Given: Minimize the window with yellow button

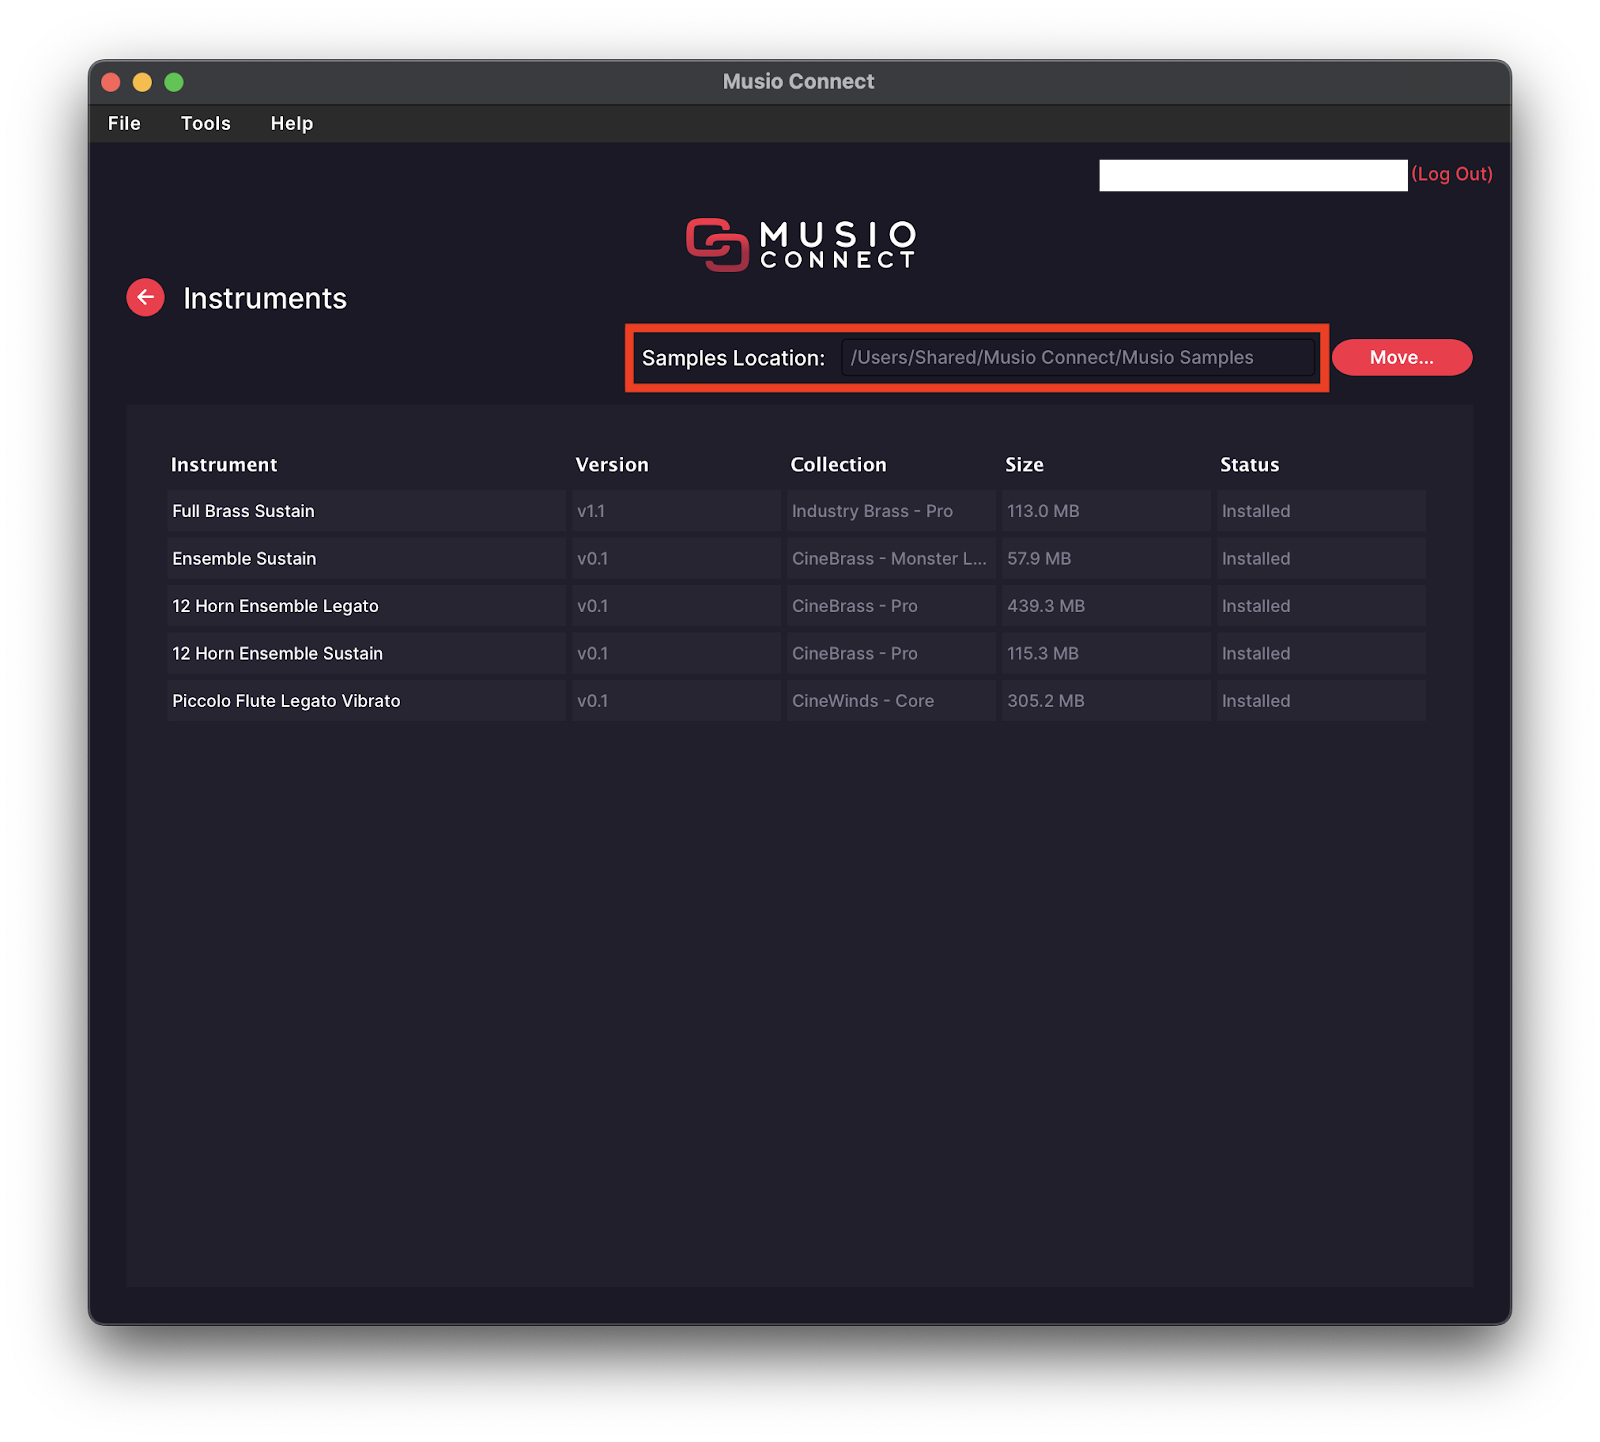Looking at the screenshot, I should tap(142, 82).
